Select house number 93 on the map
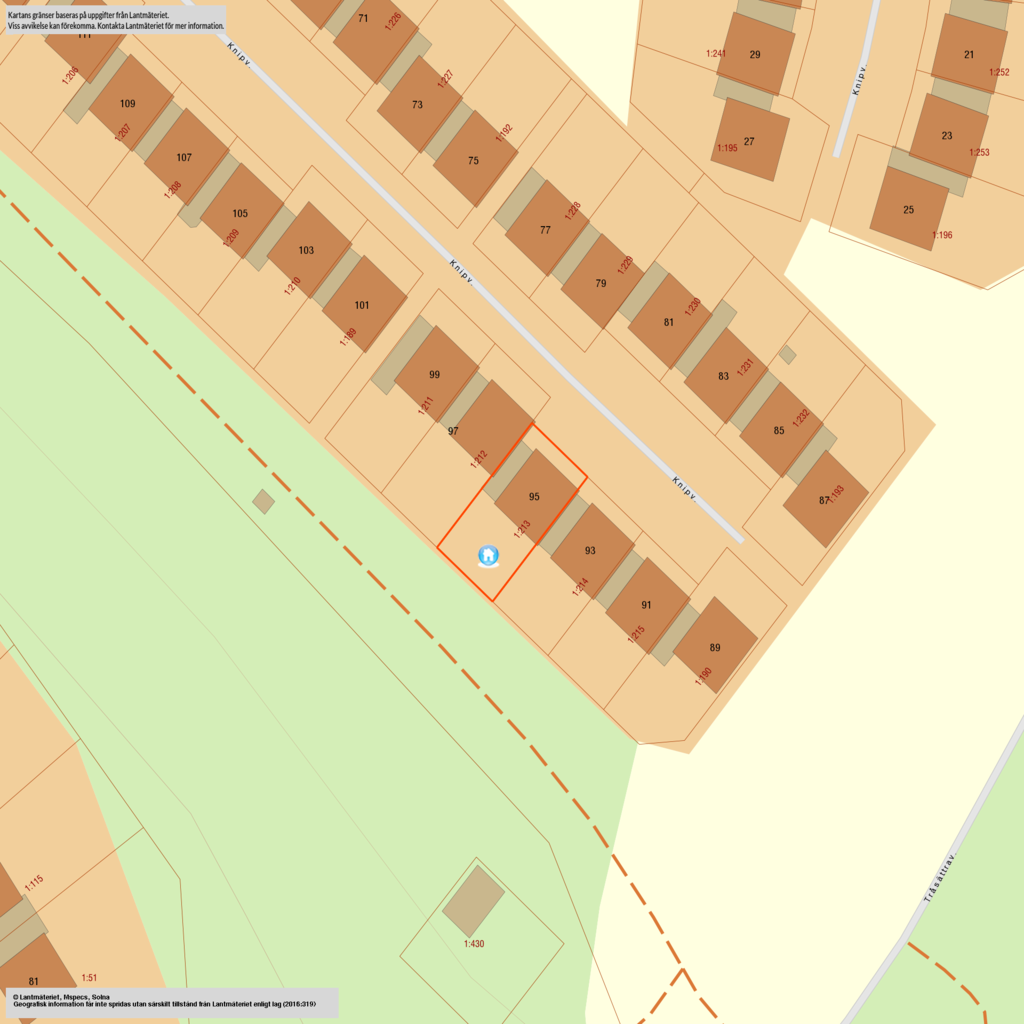Screen dimensions: 1024x1024 [x=590, y=551]
